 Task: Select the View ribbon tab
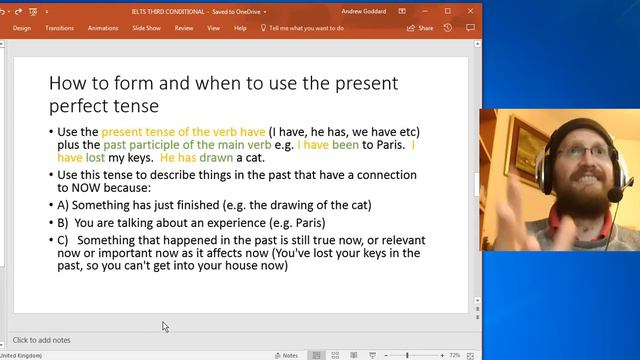click(213, 28)
